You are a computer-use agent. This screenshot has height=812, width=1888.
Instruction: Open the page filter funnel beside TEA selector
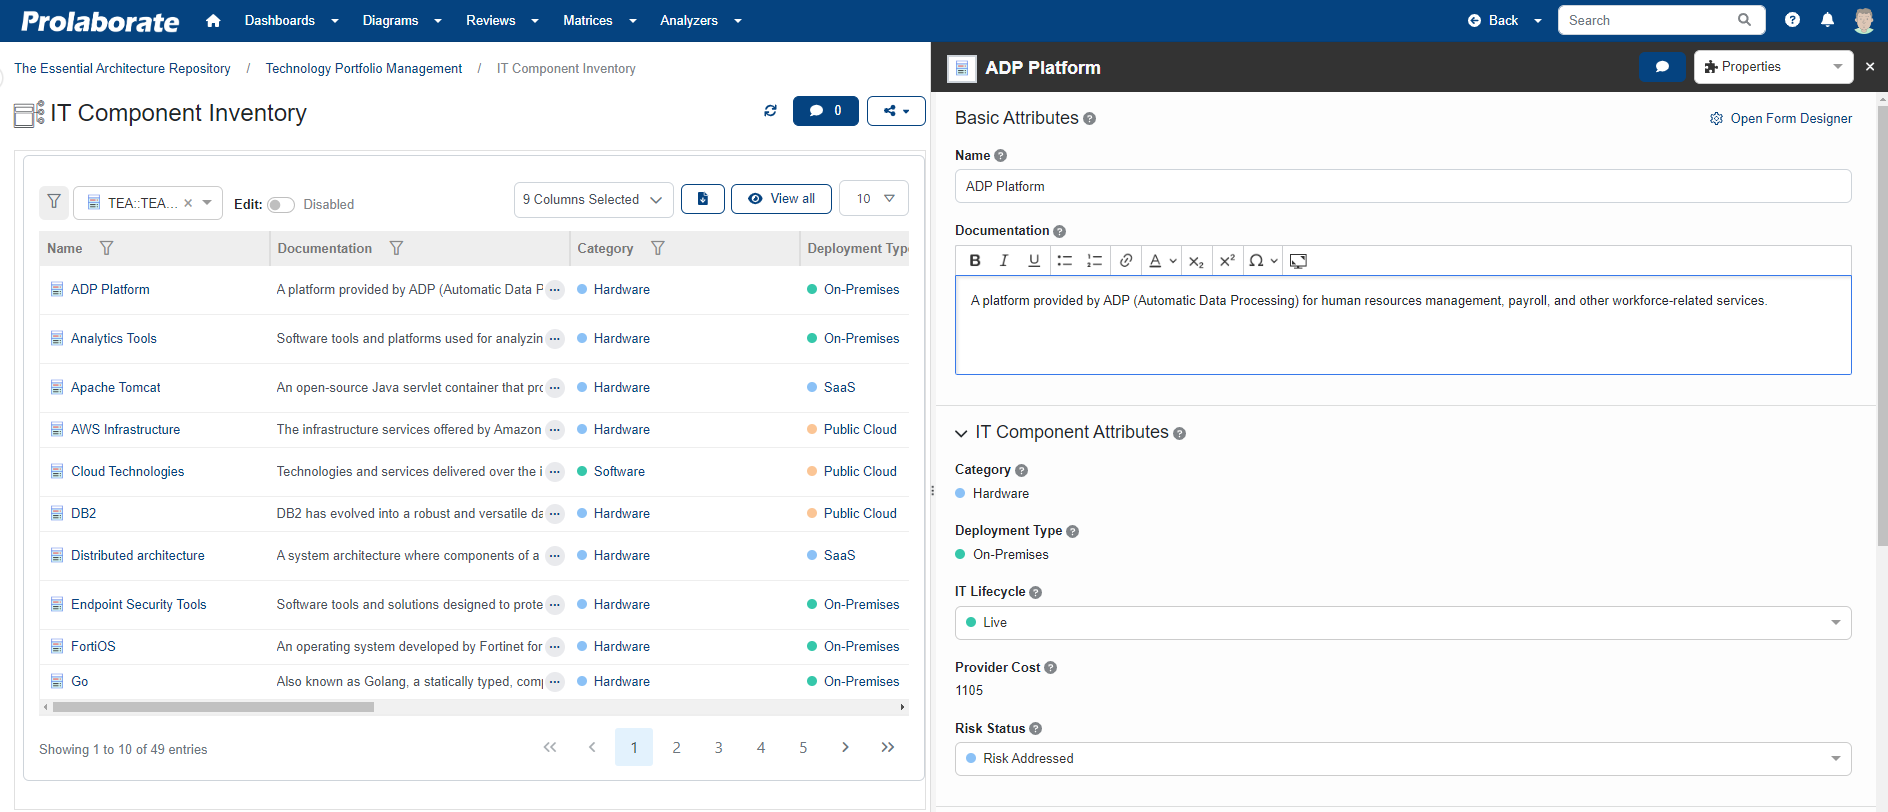coord(54,202)
